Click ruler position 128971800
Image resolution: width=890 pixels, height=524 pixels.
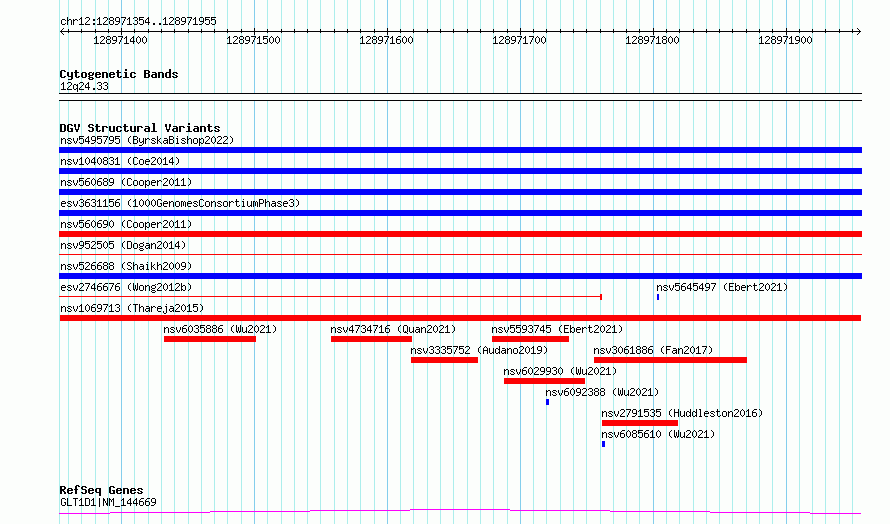(652, 40)
